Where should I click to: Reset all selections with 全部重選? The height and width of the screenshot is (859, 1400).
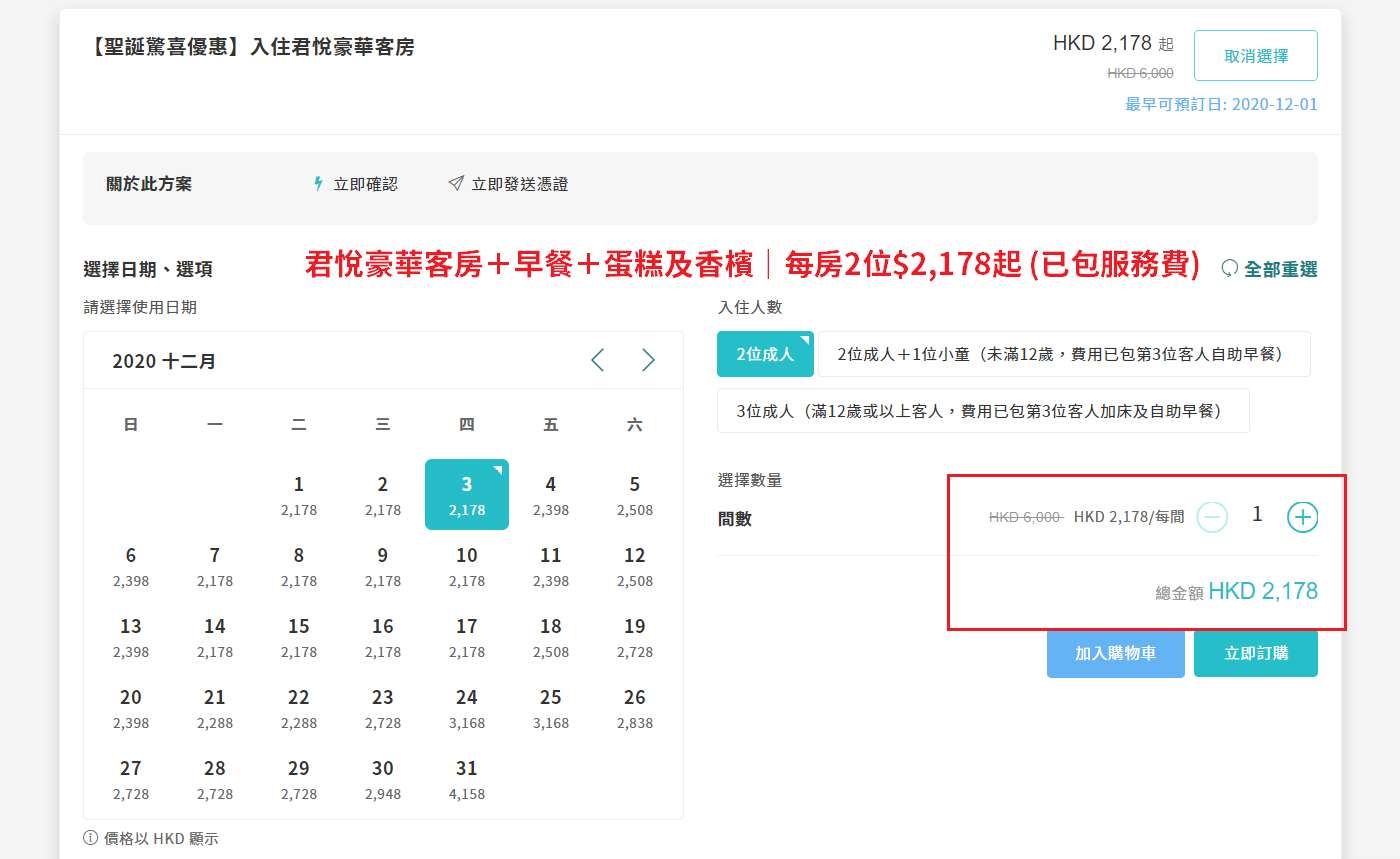(1270, 269)
